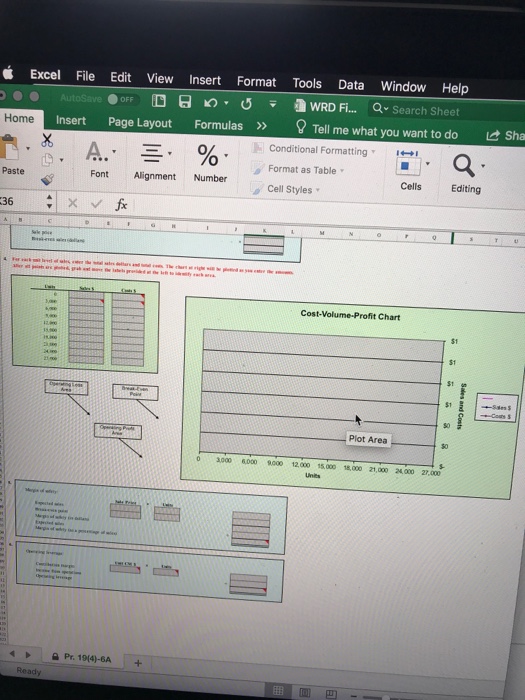Image resolution: width=525 pixels, height=700 pixels.
Task: Expand the Copy options dropdown arrow
Action: 62,159
